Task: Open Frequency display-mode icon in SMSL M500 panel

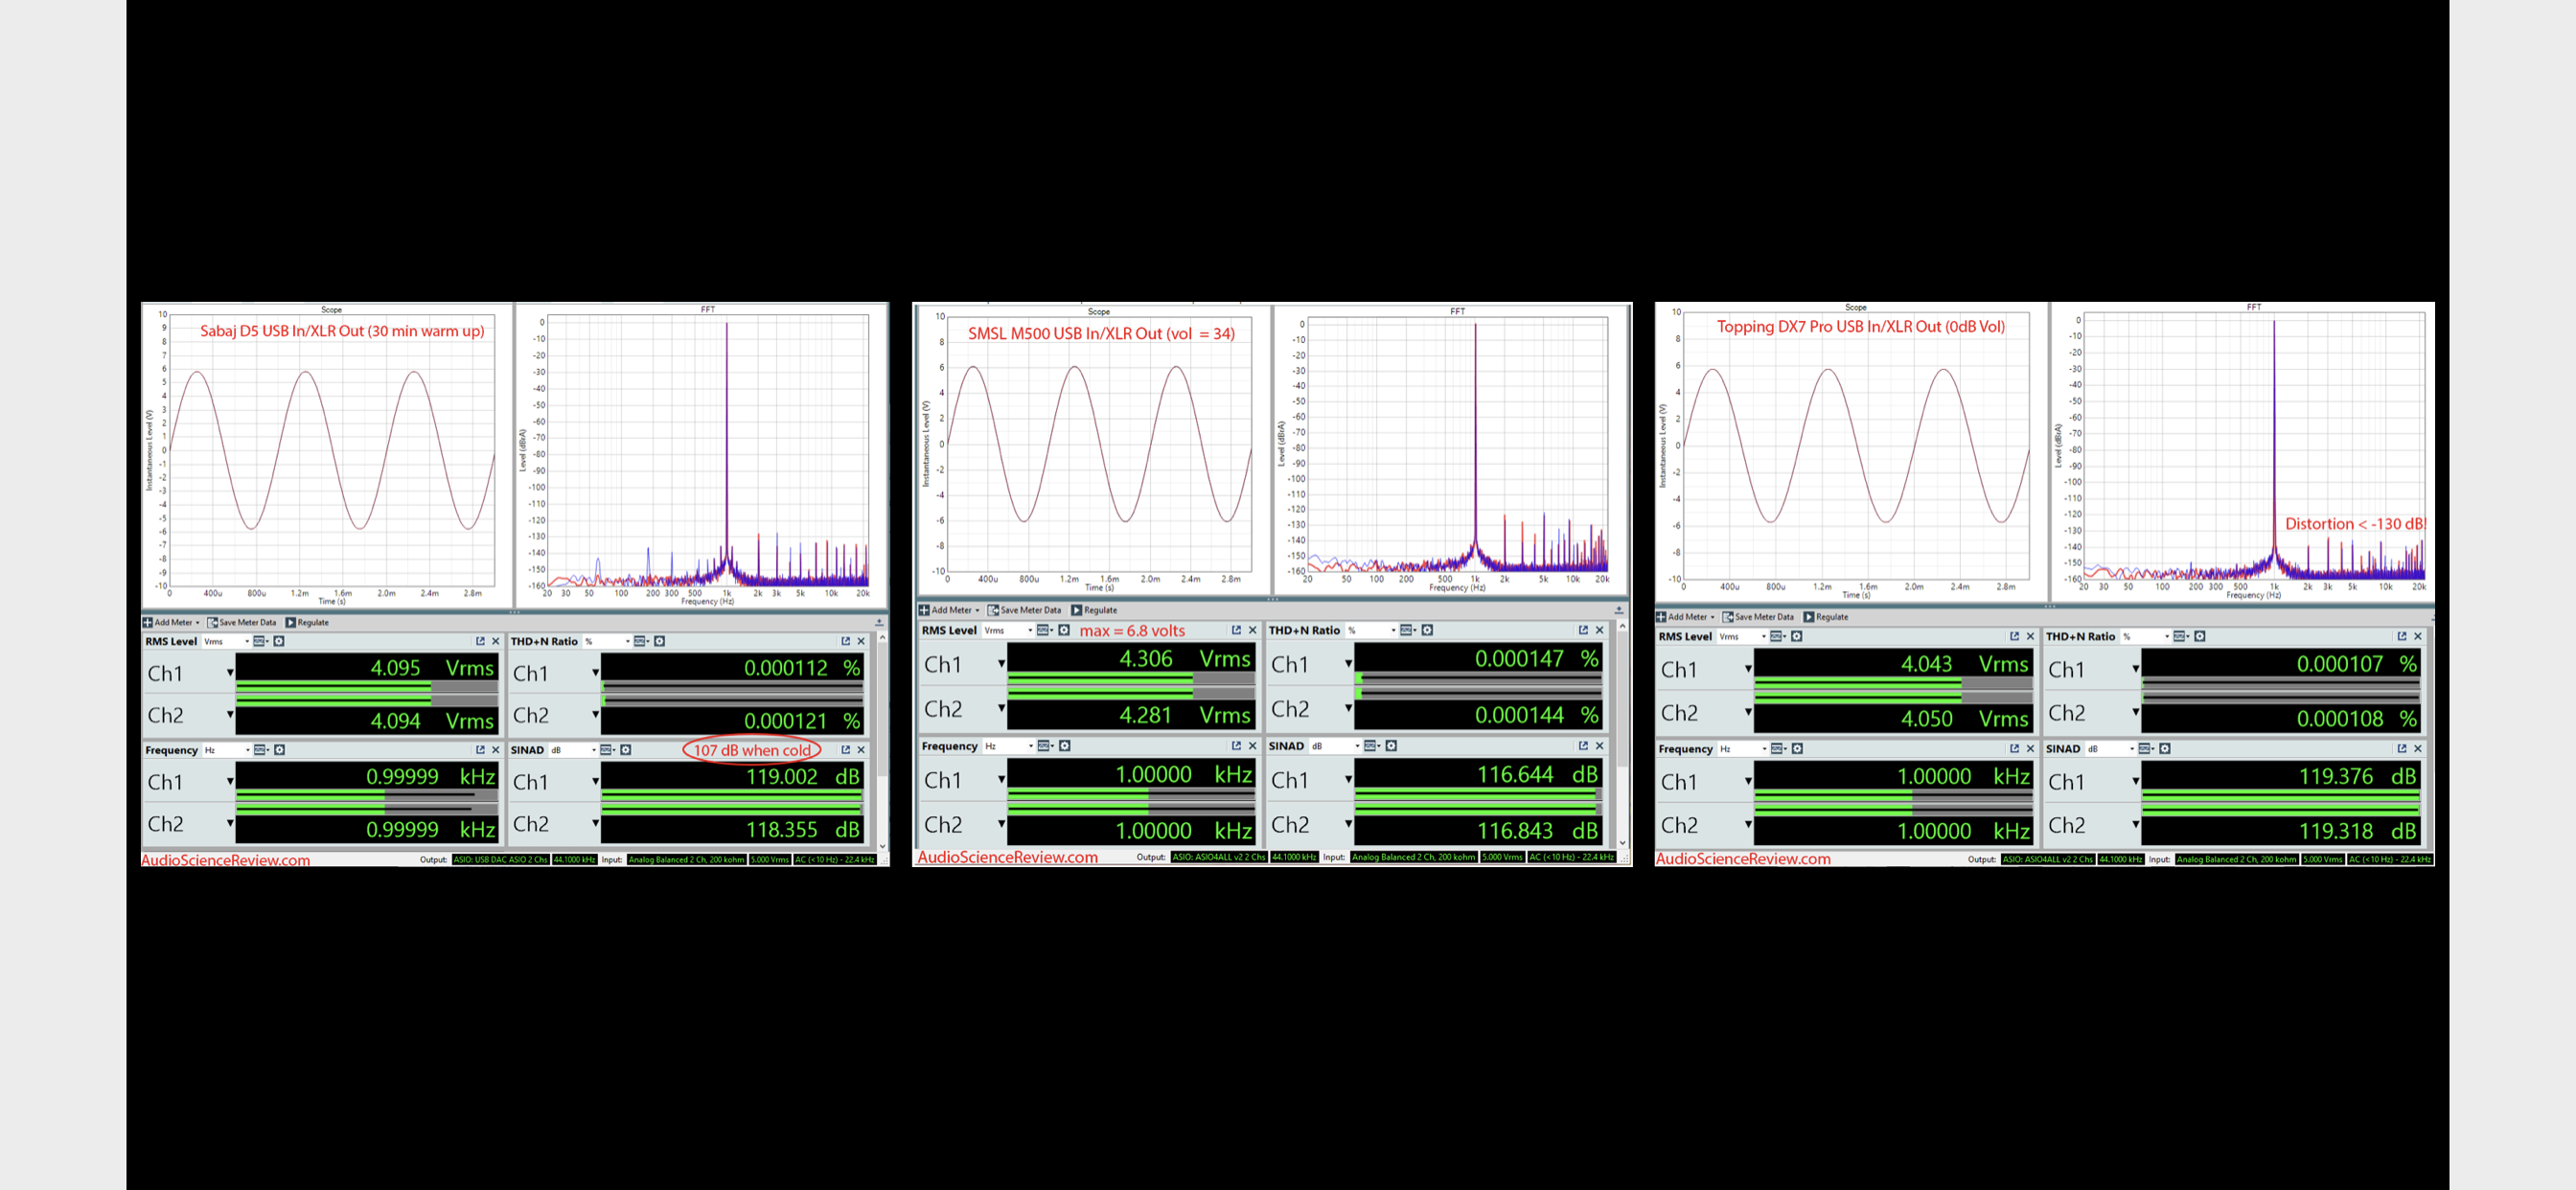Action: [1045, 746]
